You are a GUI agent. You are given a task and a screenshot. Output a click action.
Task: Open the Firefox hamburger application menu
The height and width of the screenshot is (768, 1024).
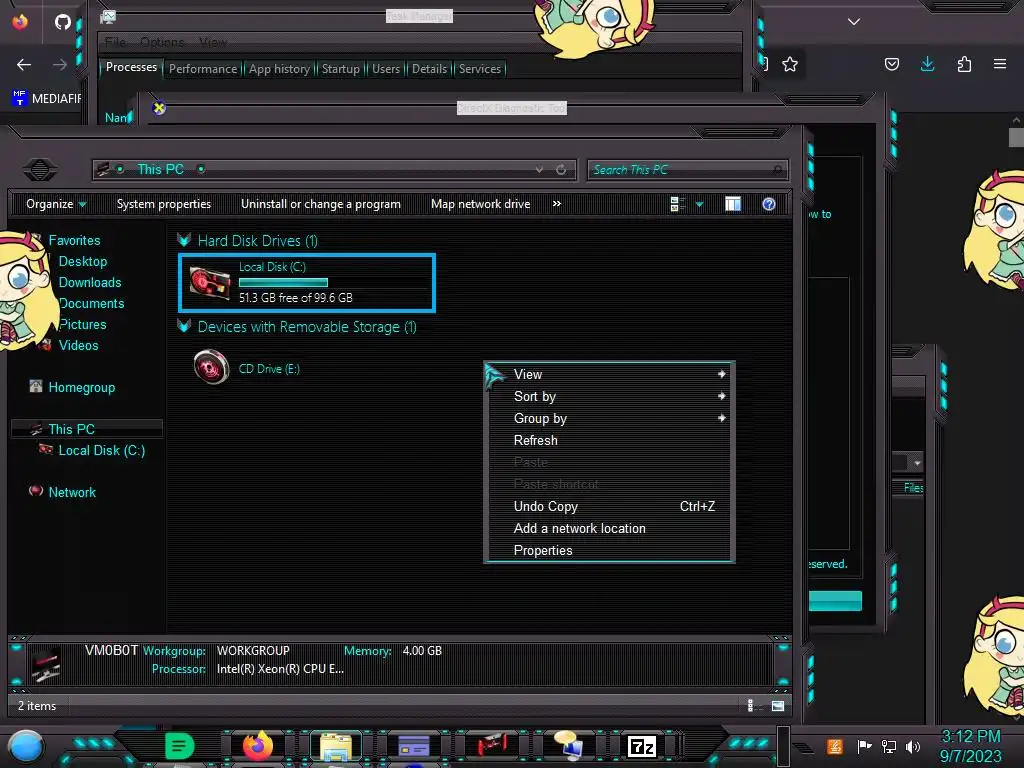(1000, 64)
